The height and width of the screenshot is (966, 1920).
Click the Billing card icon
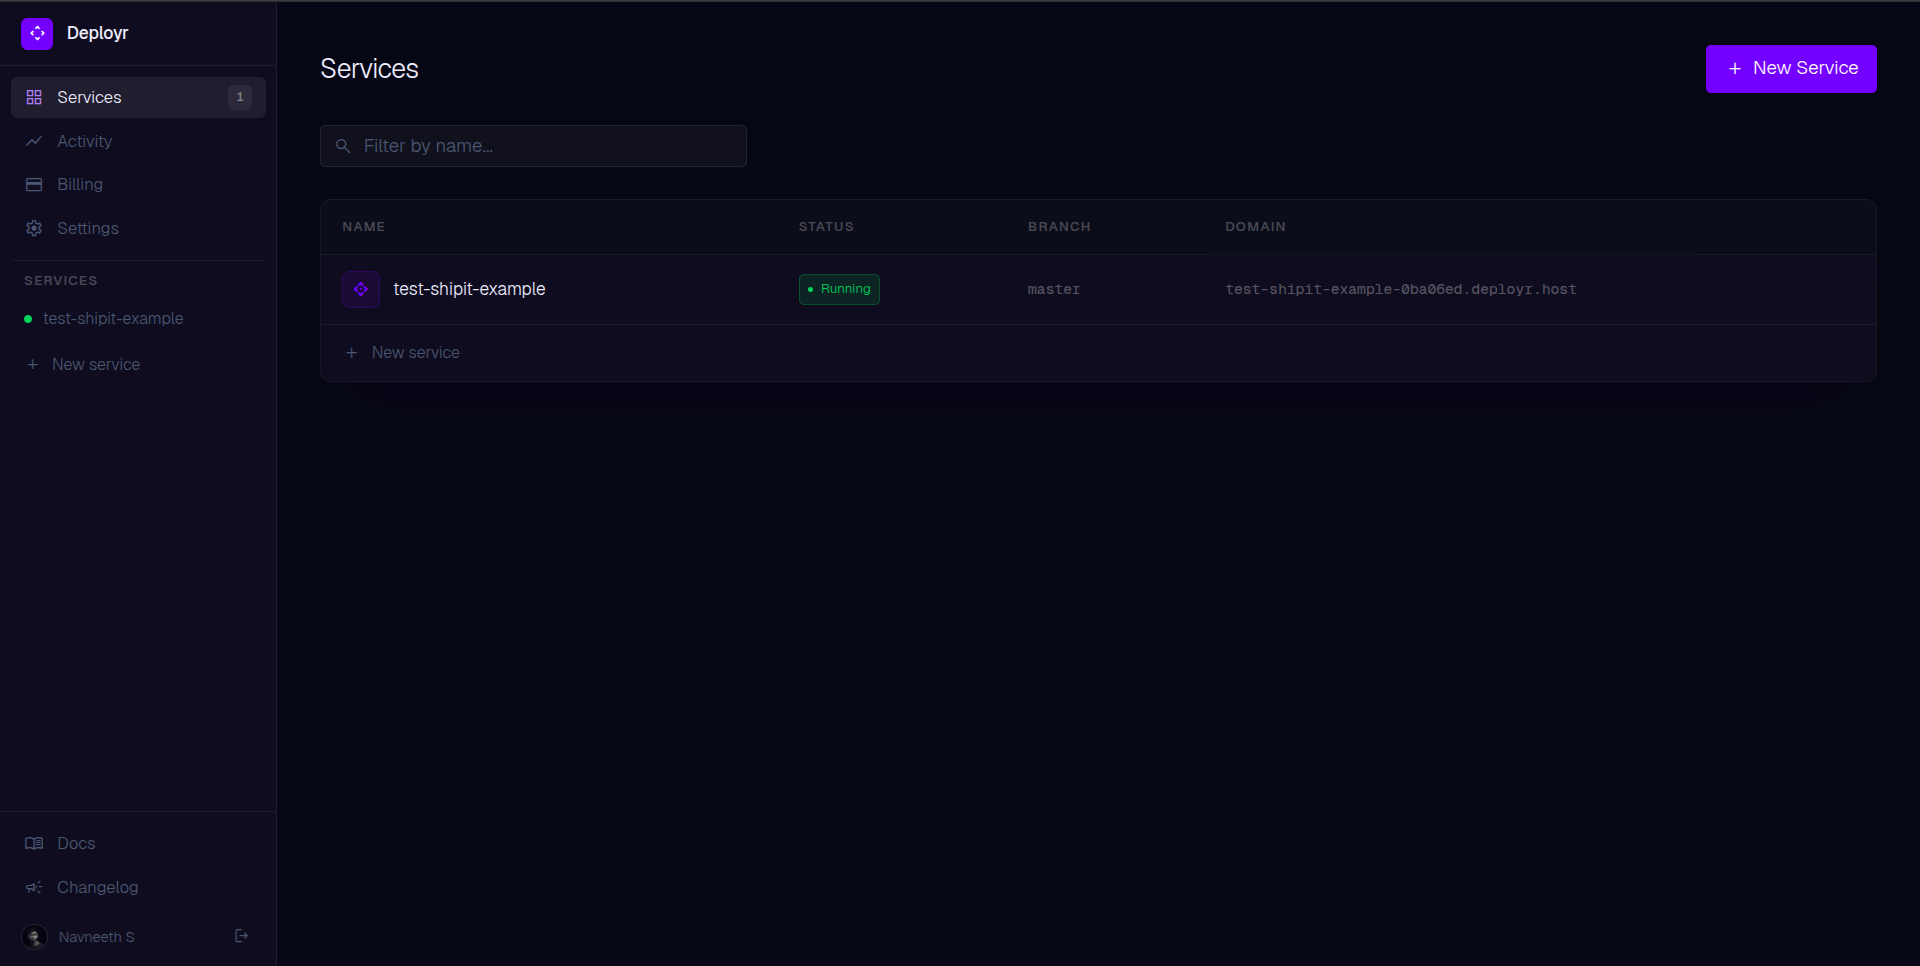click(34, 185)
